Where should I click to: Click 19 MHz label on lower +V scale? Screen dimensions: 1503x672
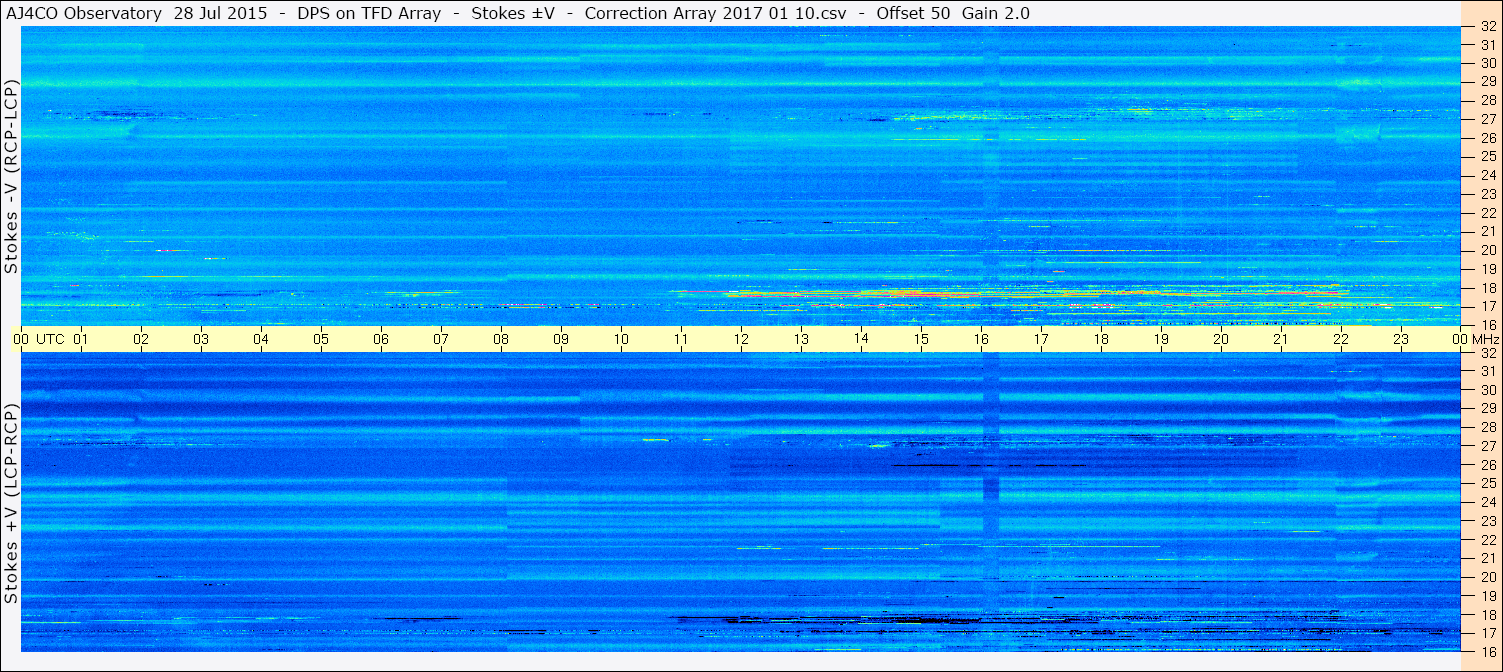pos(1487,596)
